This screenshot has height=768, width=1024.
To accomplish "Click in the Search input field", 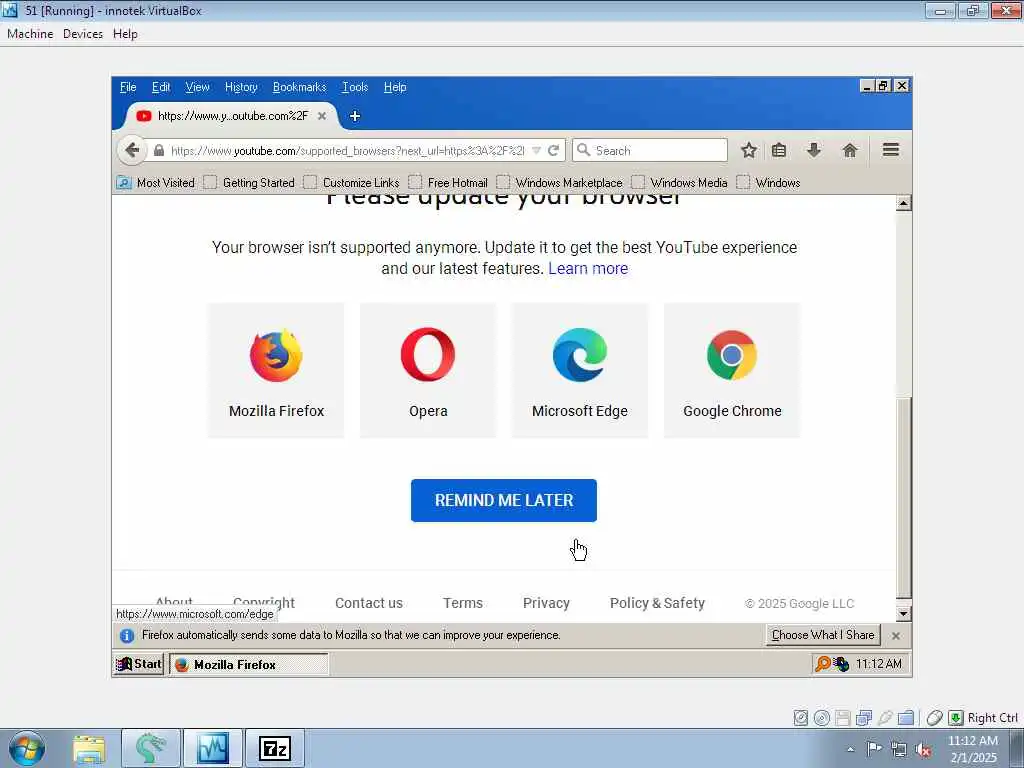I will (650, 151).
